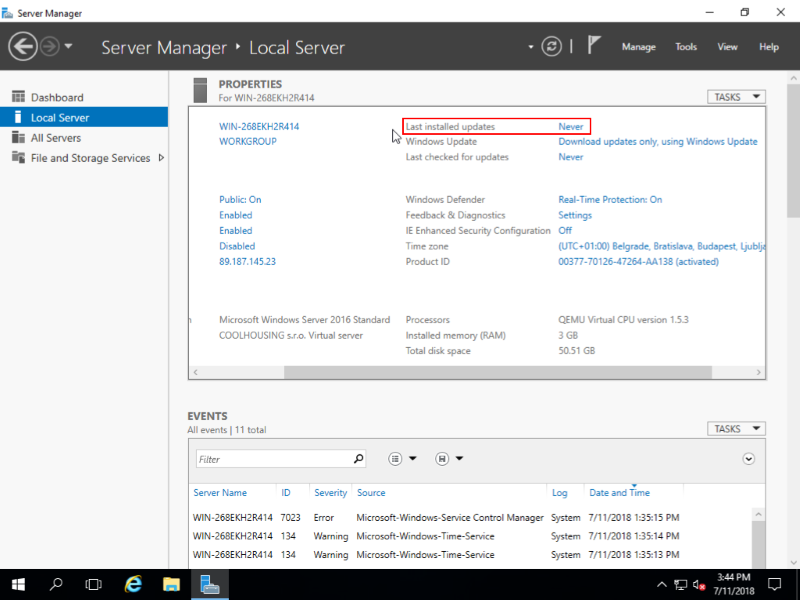
Task: Open the View menu
Action: 727,47
